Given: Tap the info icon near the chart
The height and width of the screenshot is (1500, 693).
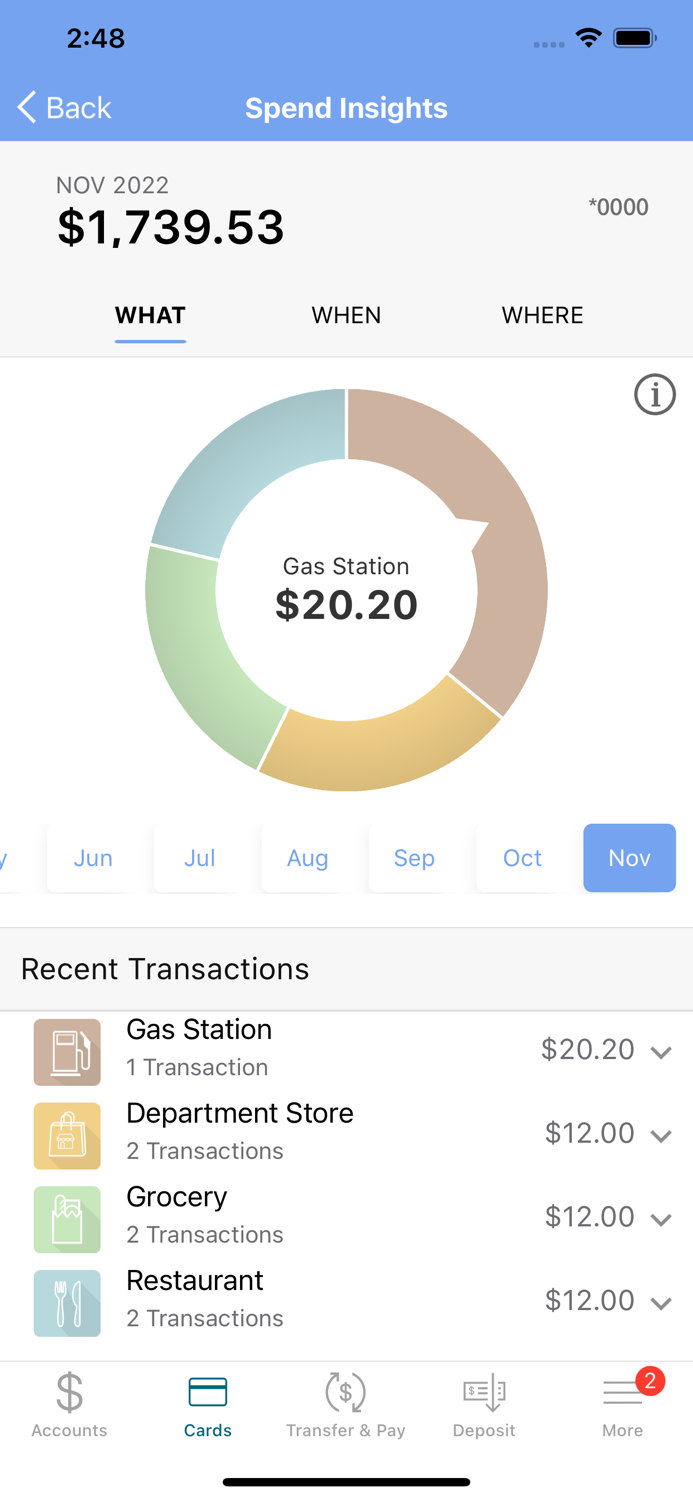Looking at the screenshot, I should tap(655, 394).
